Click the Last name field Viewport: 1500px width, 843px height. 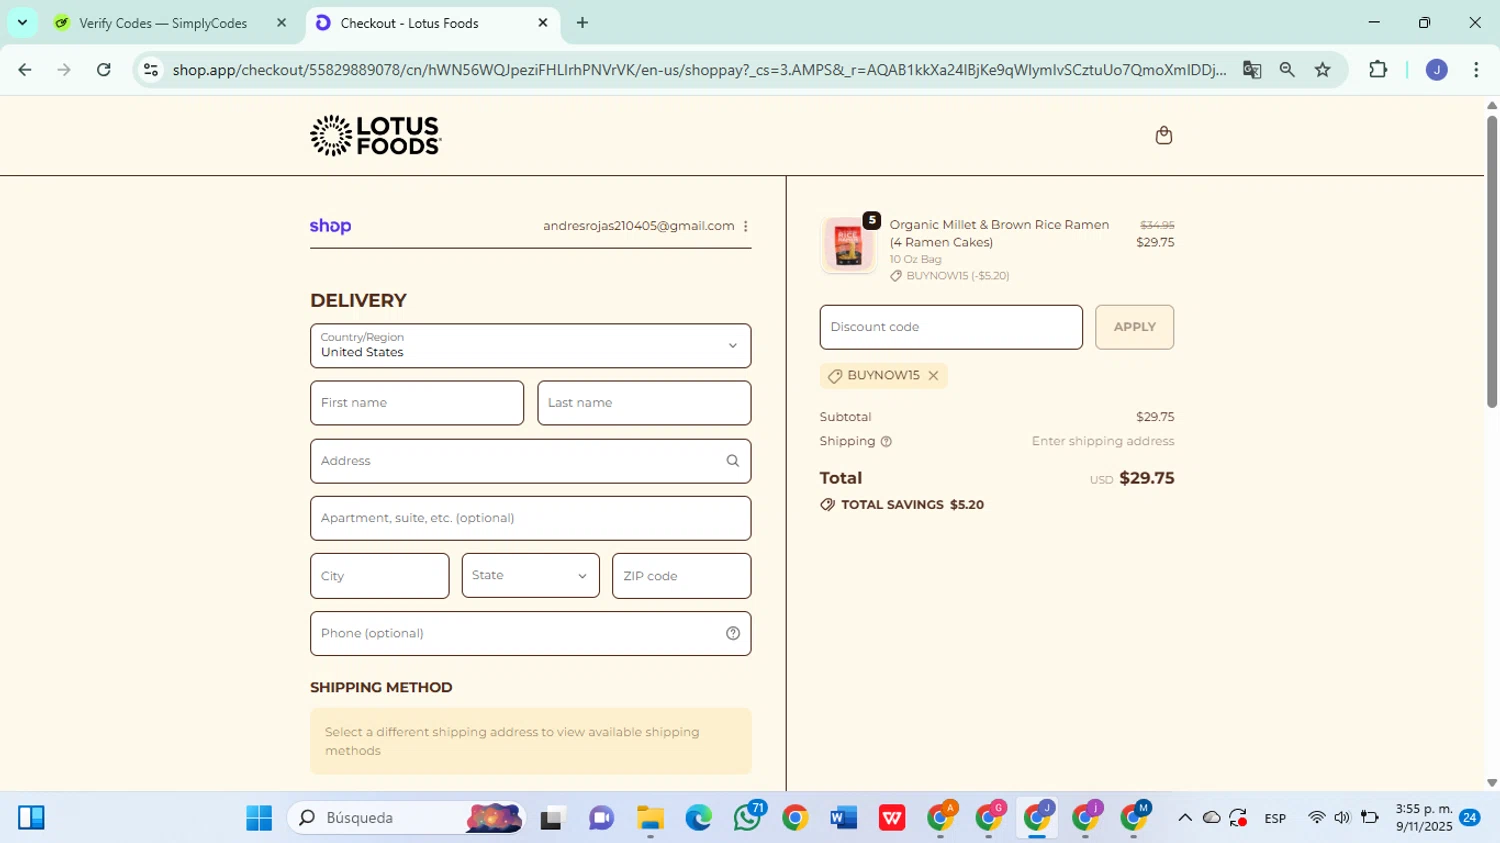click(x=644, y=403)
